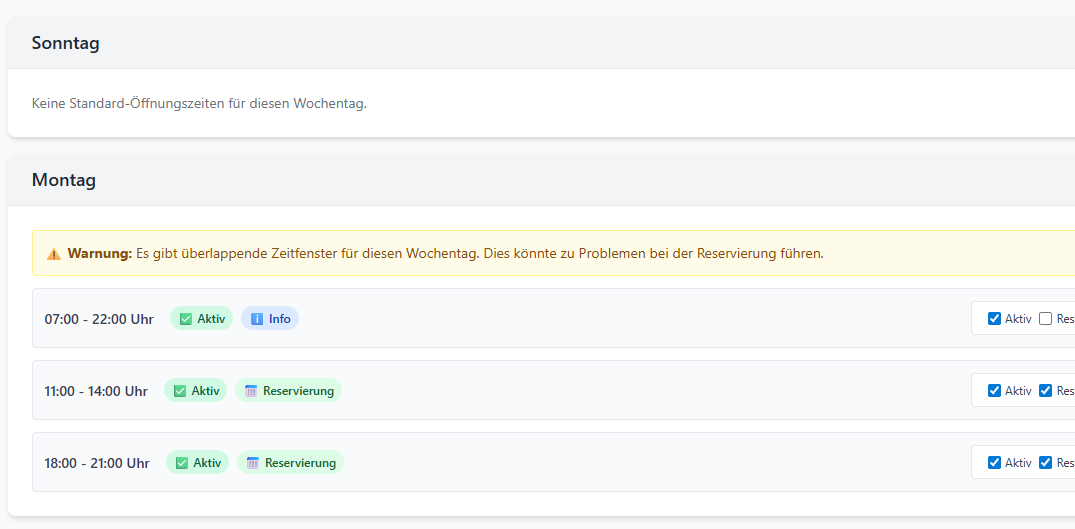Click the Reservierung badge in the 11:00 - 14:00 row
This screenshot has width=1075, height=529.
pyautogui.click(x=289, y=391)
